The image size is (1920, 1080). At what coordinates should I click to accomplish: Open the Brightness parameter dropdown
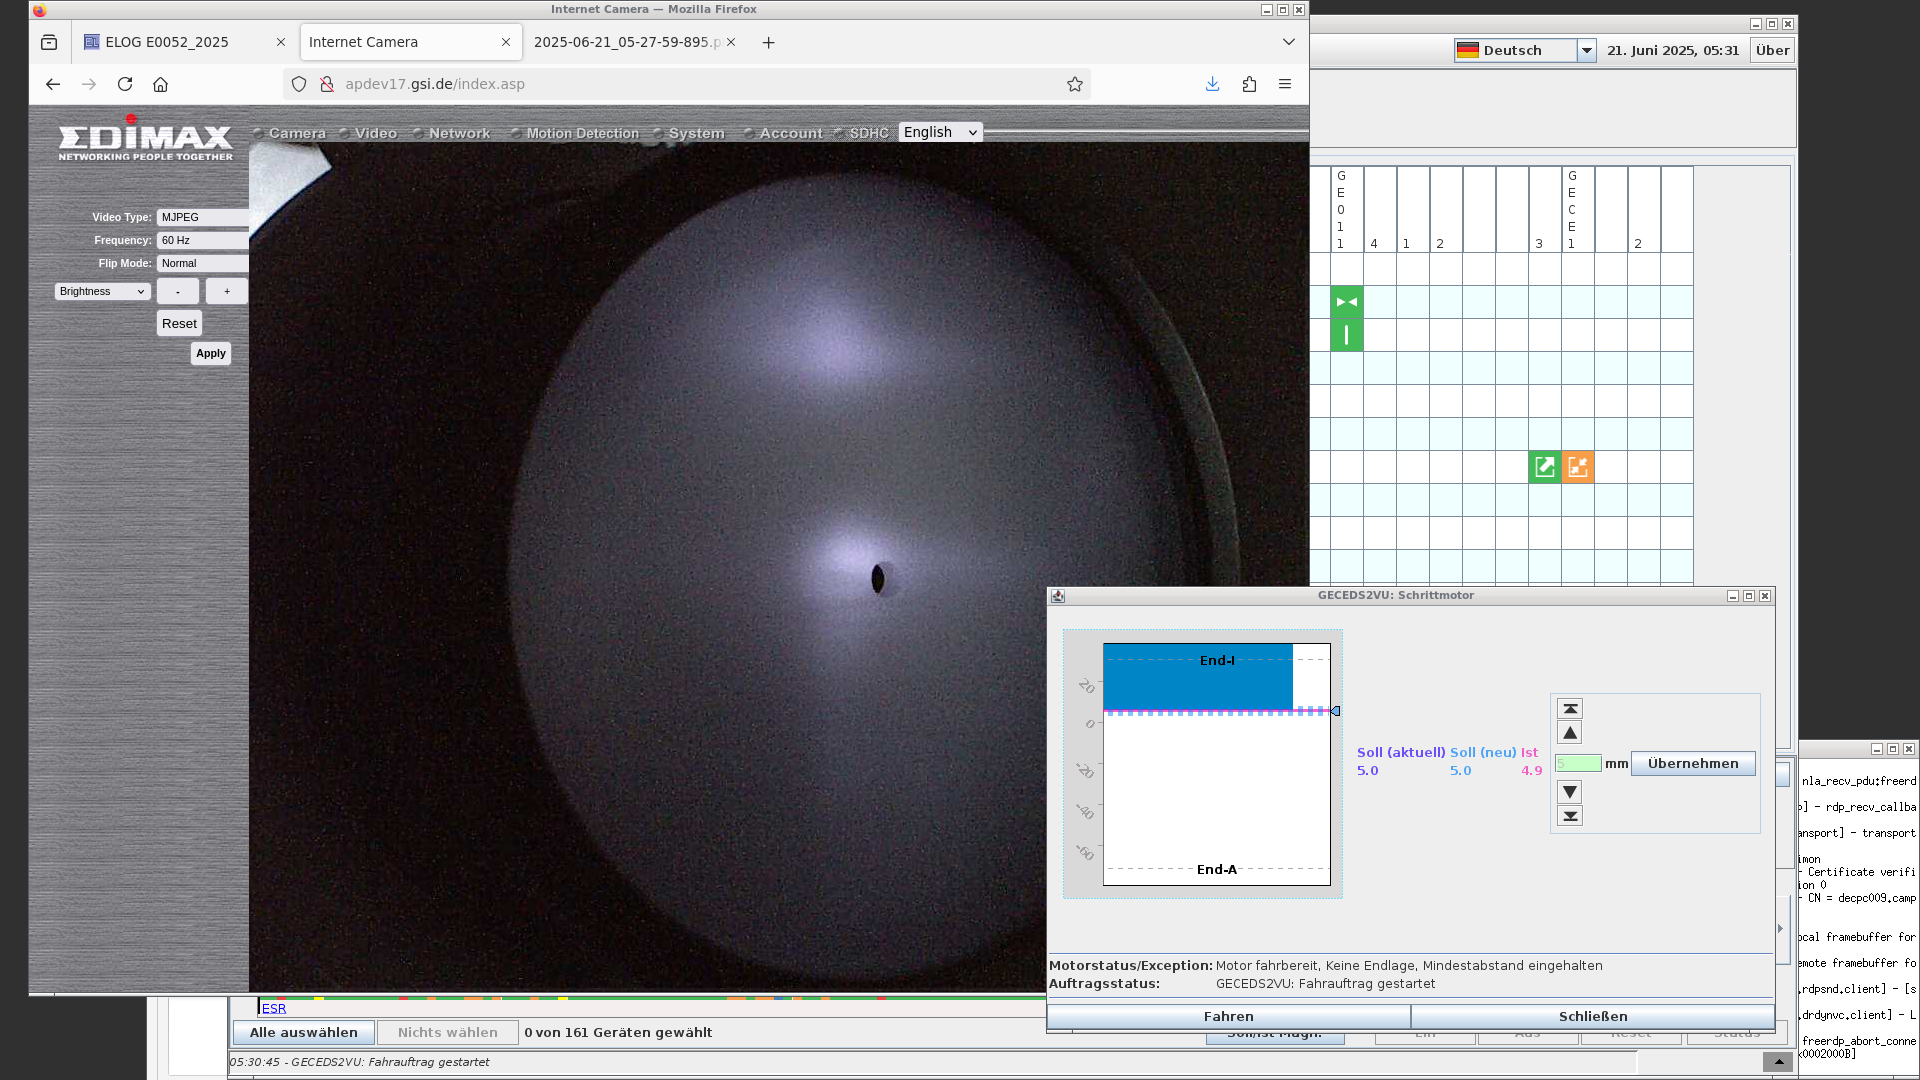coord(102,291)
